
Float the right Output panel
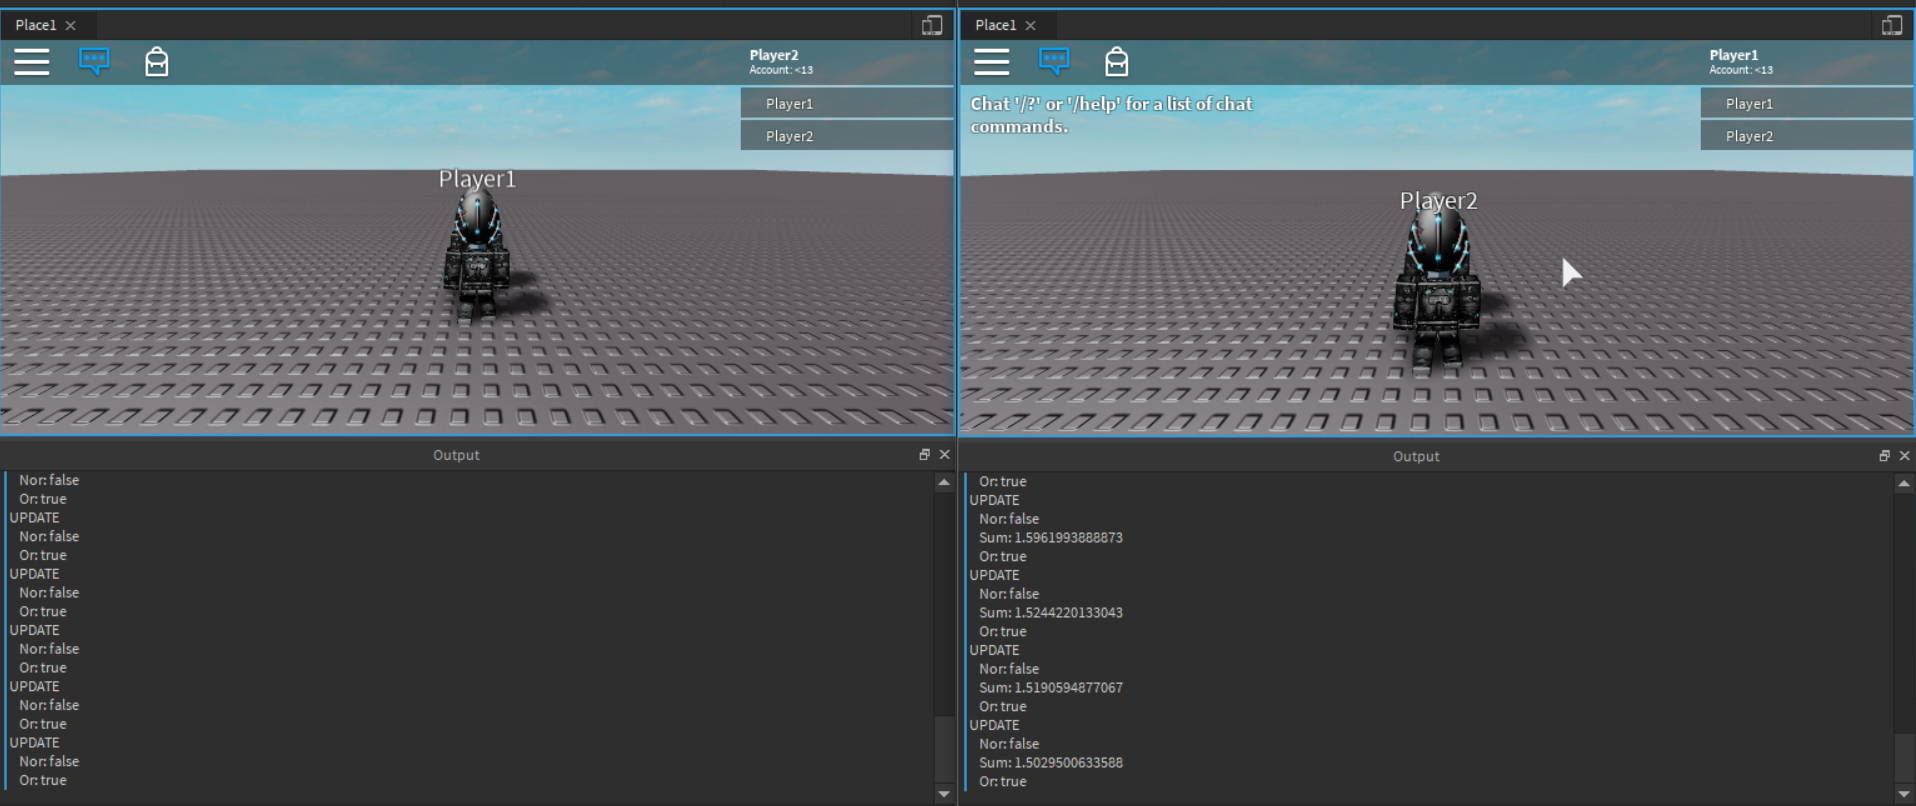click(1885, 456)
